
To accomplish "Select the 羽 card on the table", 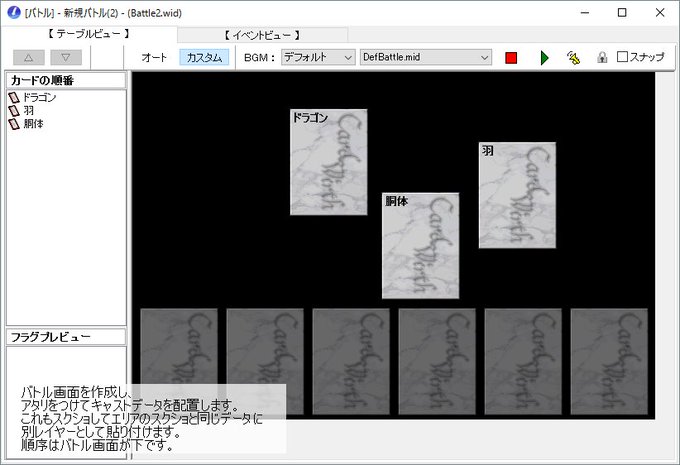I will click(x=517, y=195).
